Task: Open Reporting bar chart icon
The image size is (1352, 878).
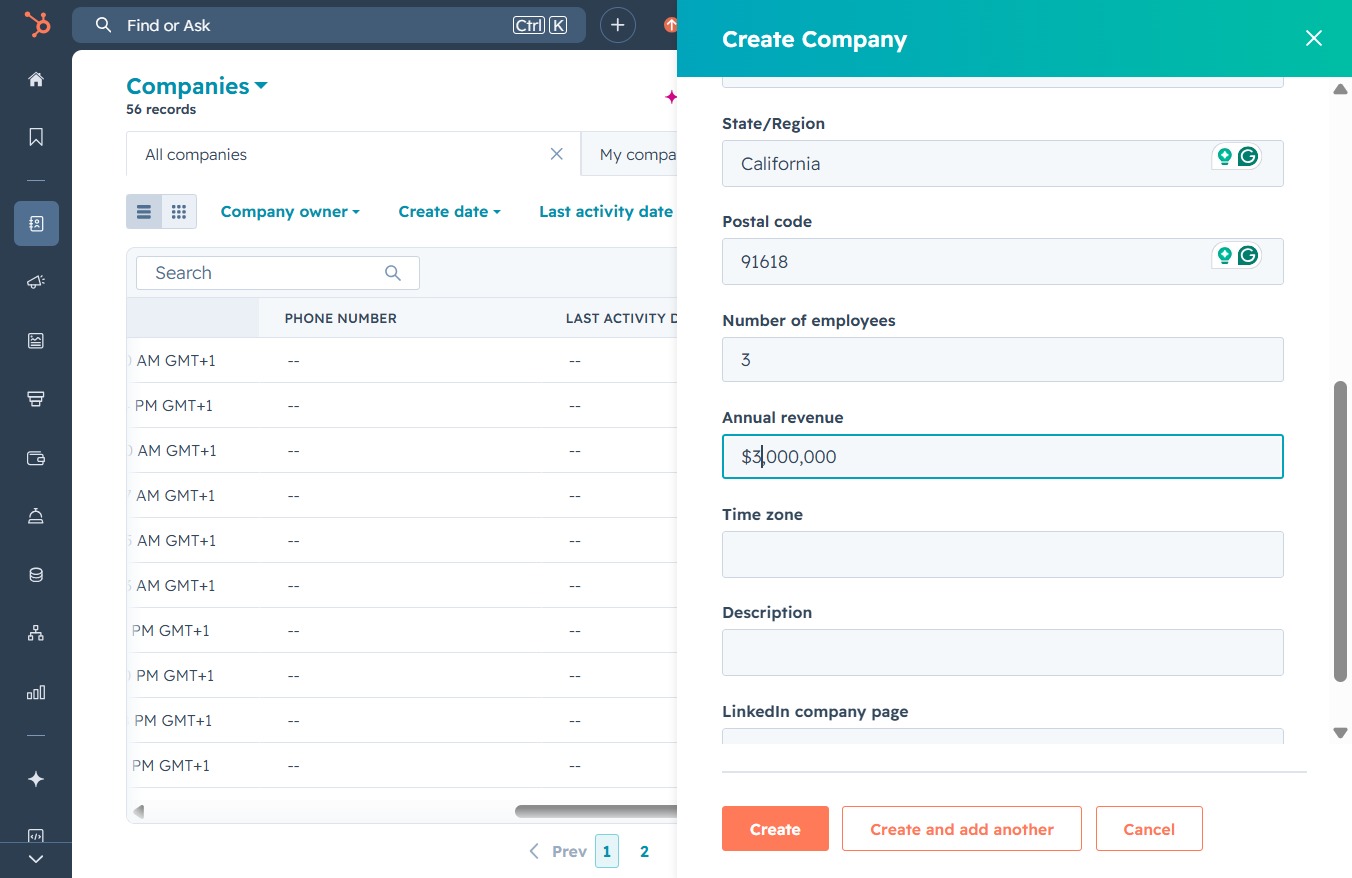Action: pyautogui.click(x=36, y=692)
